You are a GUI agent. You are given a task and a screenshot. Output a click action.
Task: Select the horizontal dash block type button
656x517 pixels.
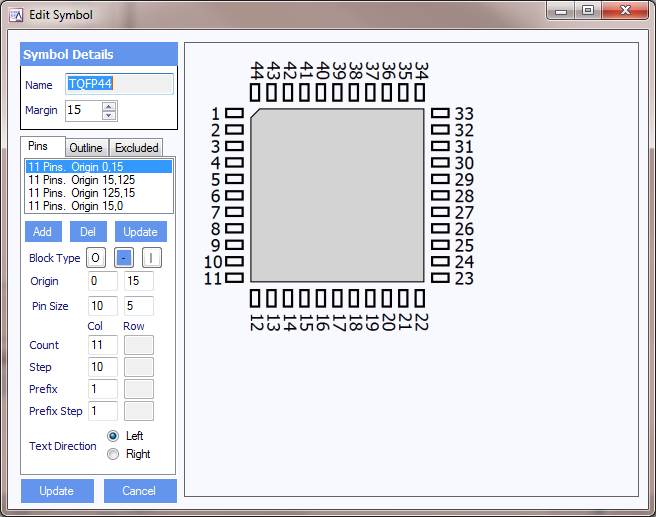(123, 258)
